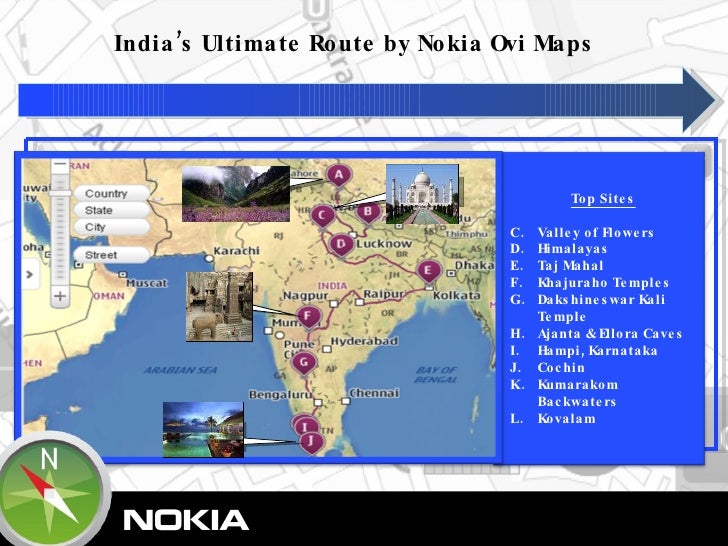Screen dimensions: 728x546
Task: Select Ajanta & Ellora Caves entry
Action: [x=610, y=334]
